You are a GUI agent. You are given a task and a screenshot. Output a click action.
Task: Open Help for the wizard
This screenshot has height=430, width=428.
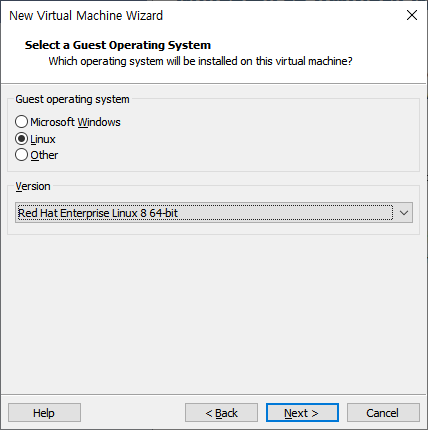tap(44, 413)
